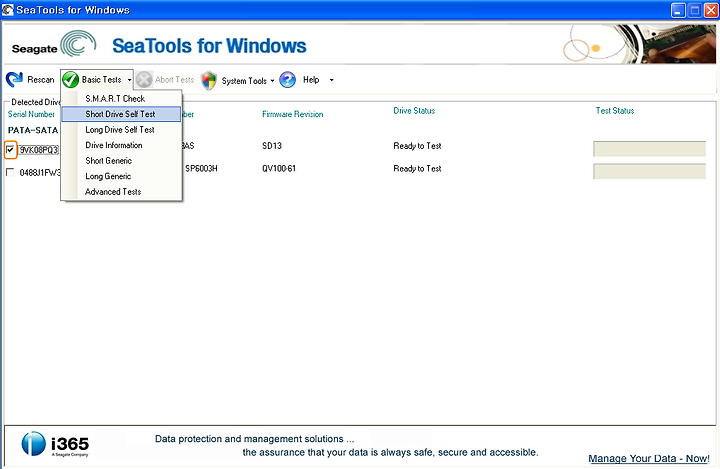Viewport: 720px width, 469px height.
Task: Click the Firmware Revision column header
Action: pyautogui.click(x=292, y=114)
